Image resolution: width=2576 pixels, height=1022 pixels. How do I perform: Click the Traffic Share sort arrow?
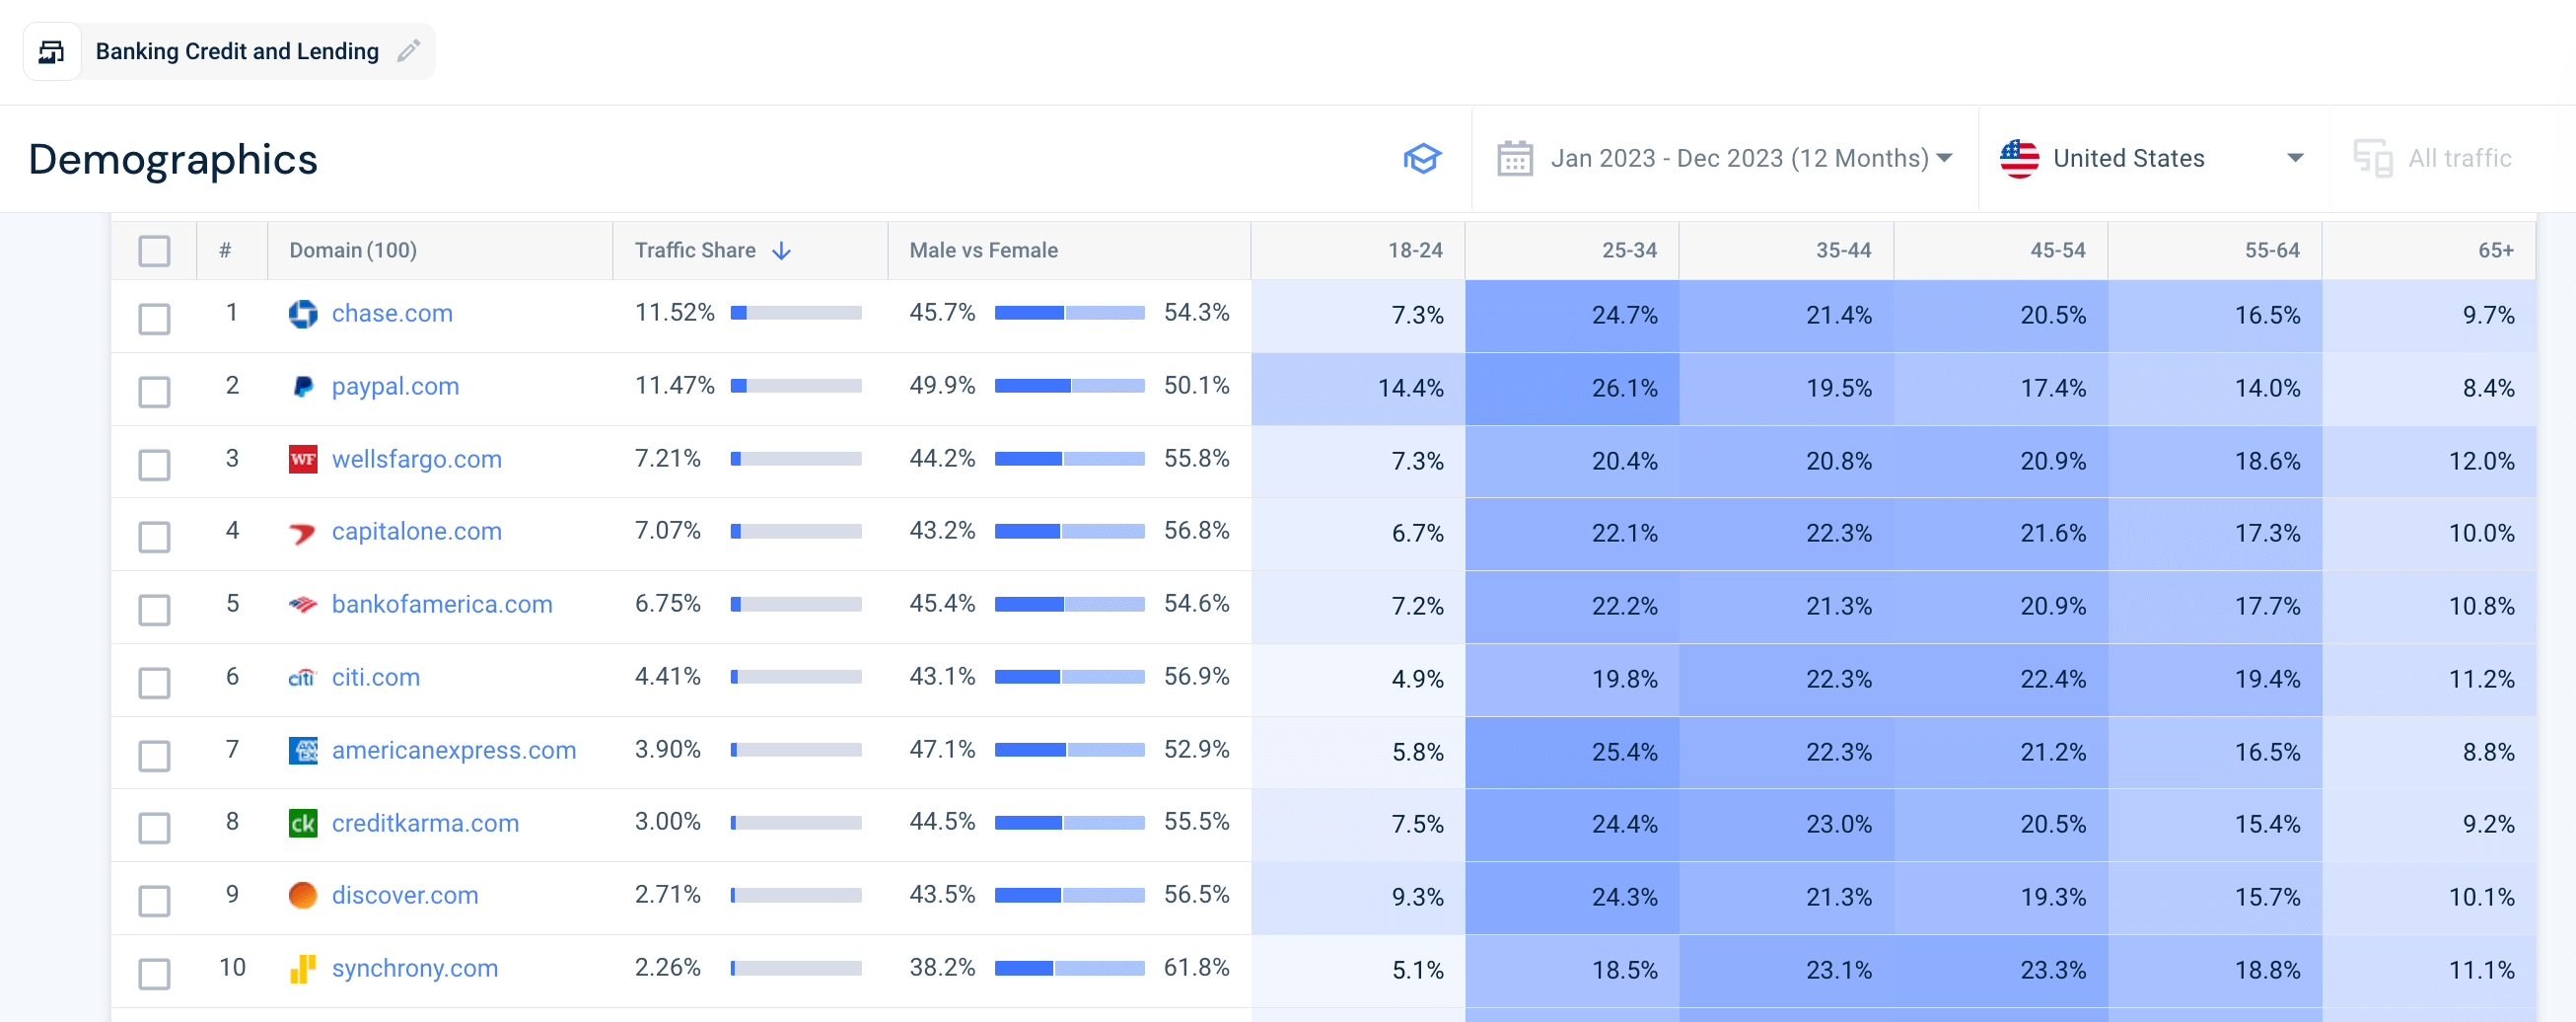point(782,250)
